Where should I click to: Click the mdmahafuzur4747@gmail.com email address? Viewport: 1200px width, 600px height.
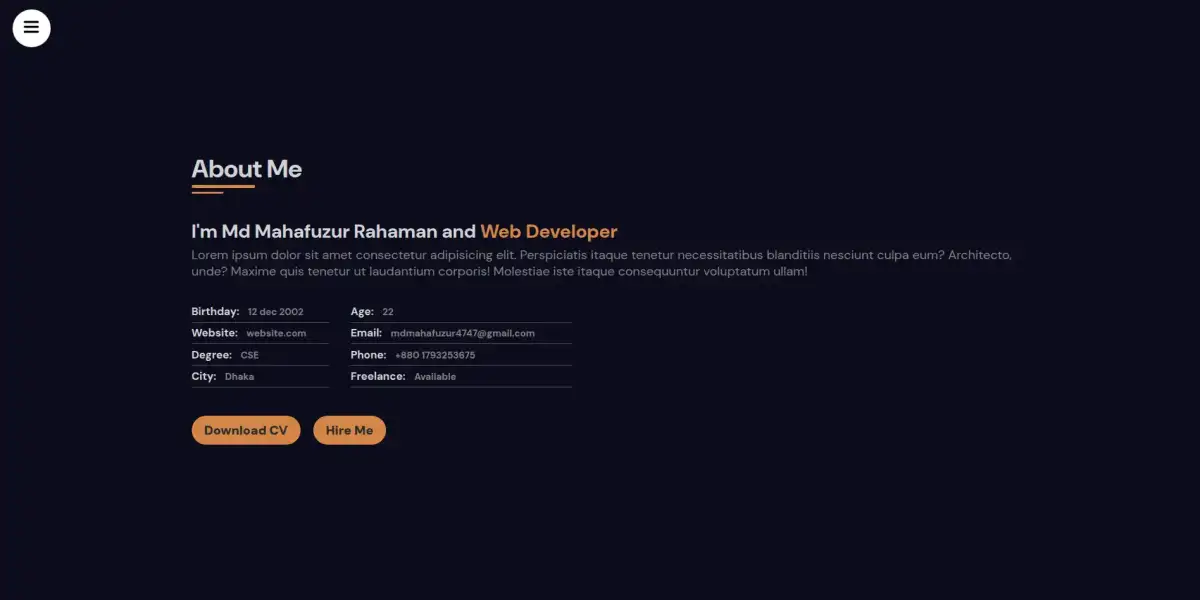tap(463, 333)
